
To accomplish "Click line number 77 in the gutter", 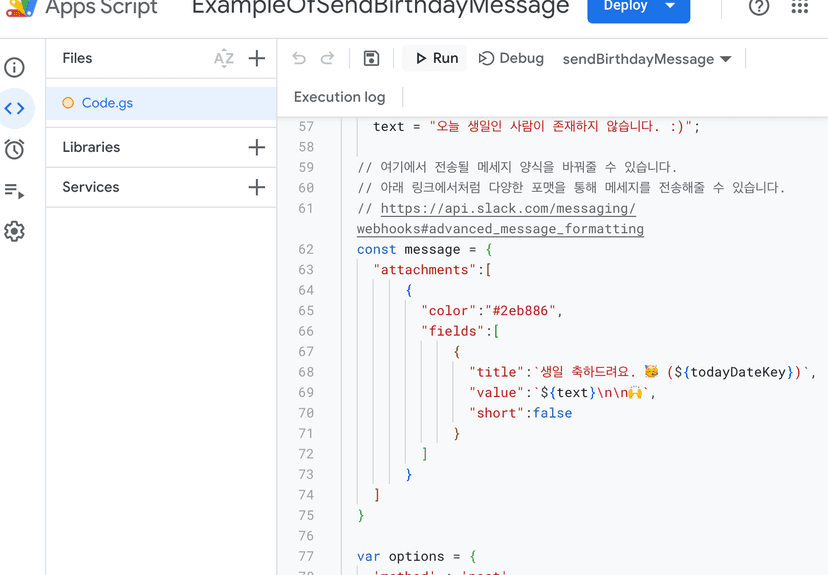I will (306, 556).
